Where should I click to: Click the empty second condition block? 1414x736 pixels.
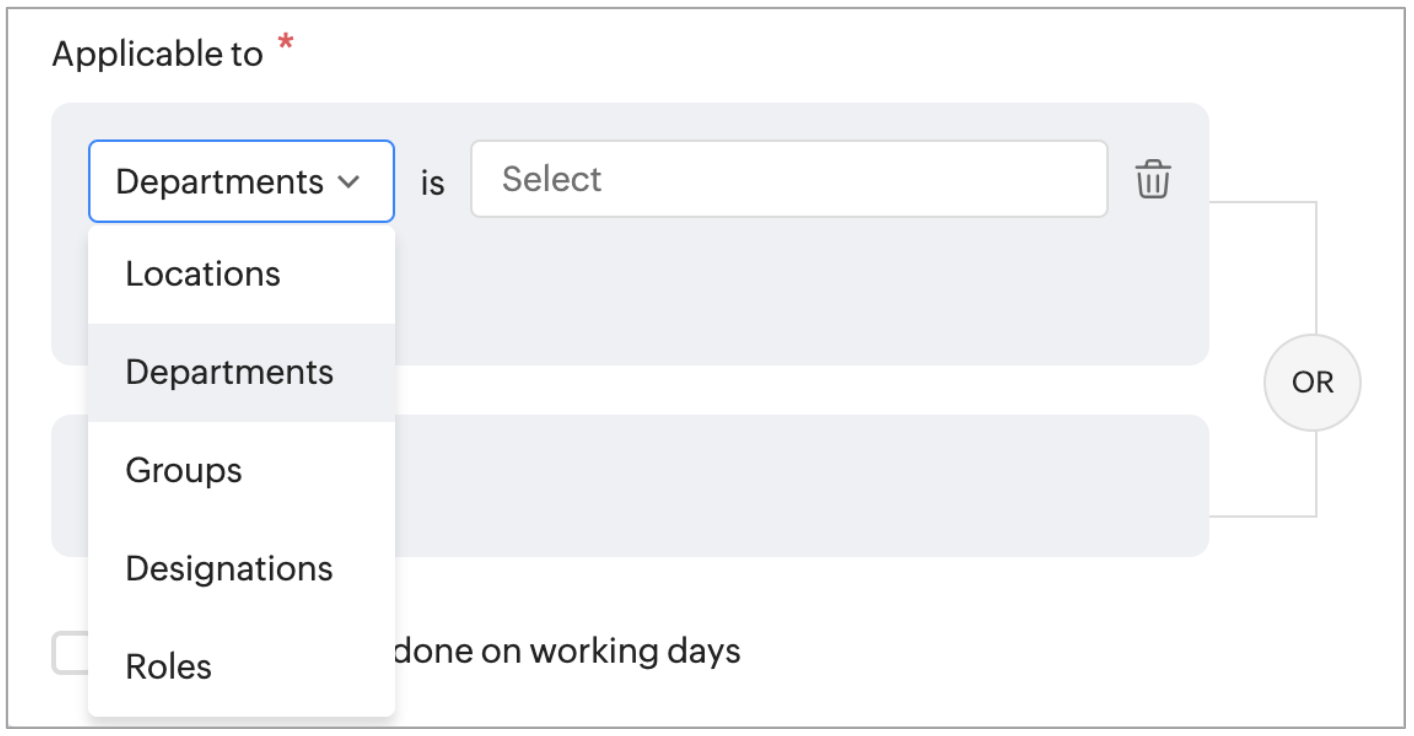tap(800, 485)
